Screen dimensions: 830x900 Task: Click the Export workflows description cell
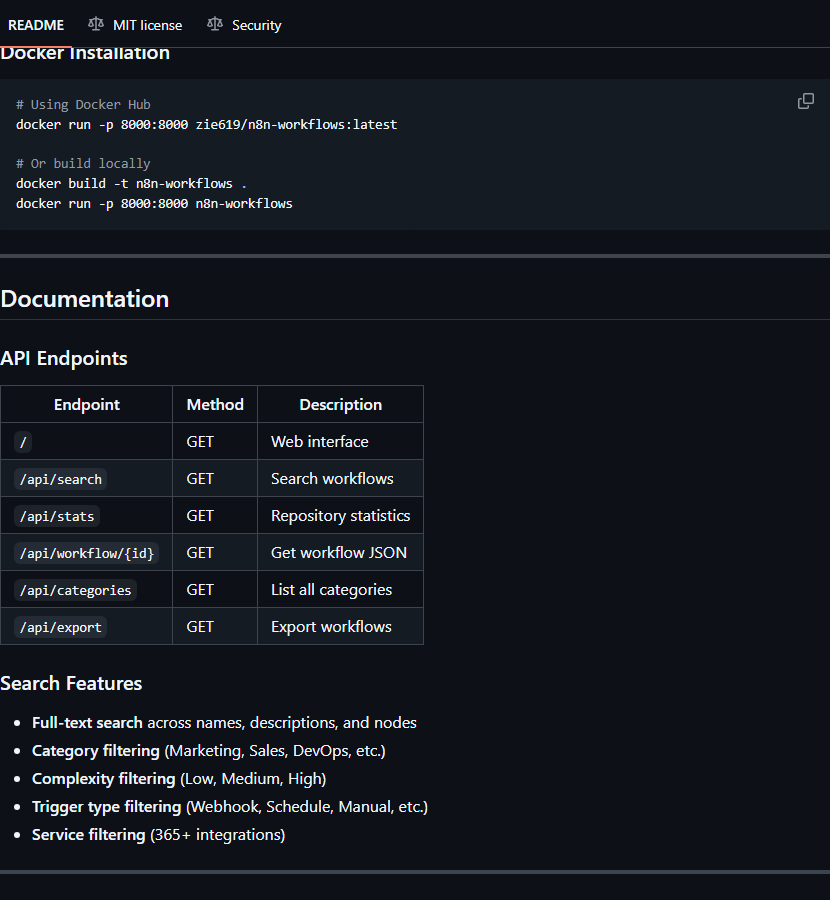(x=331, y=627)
